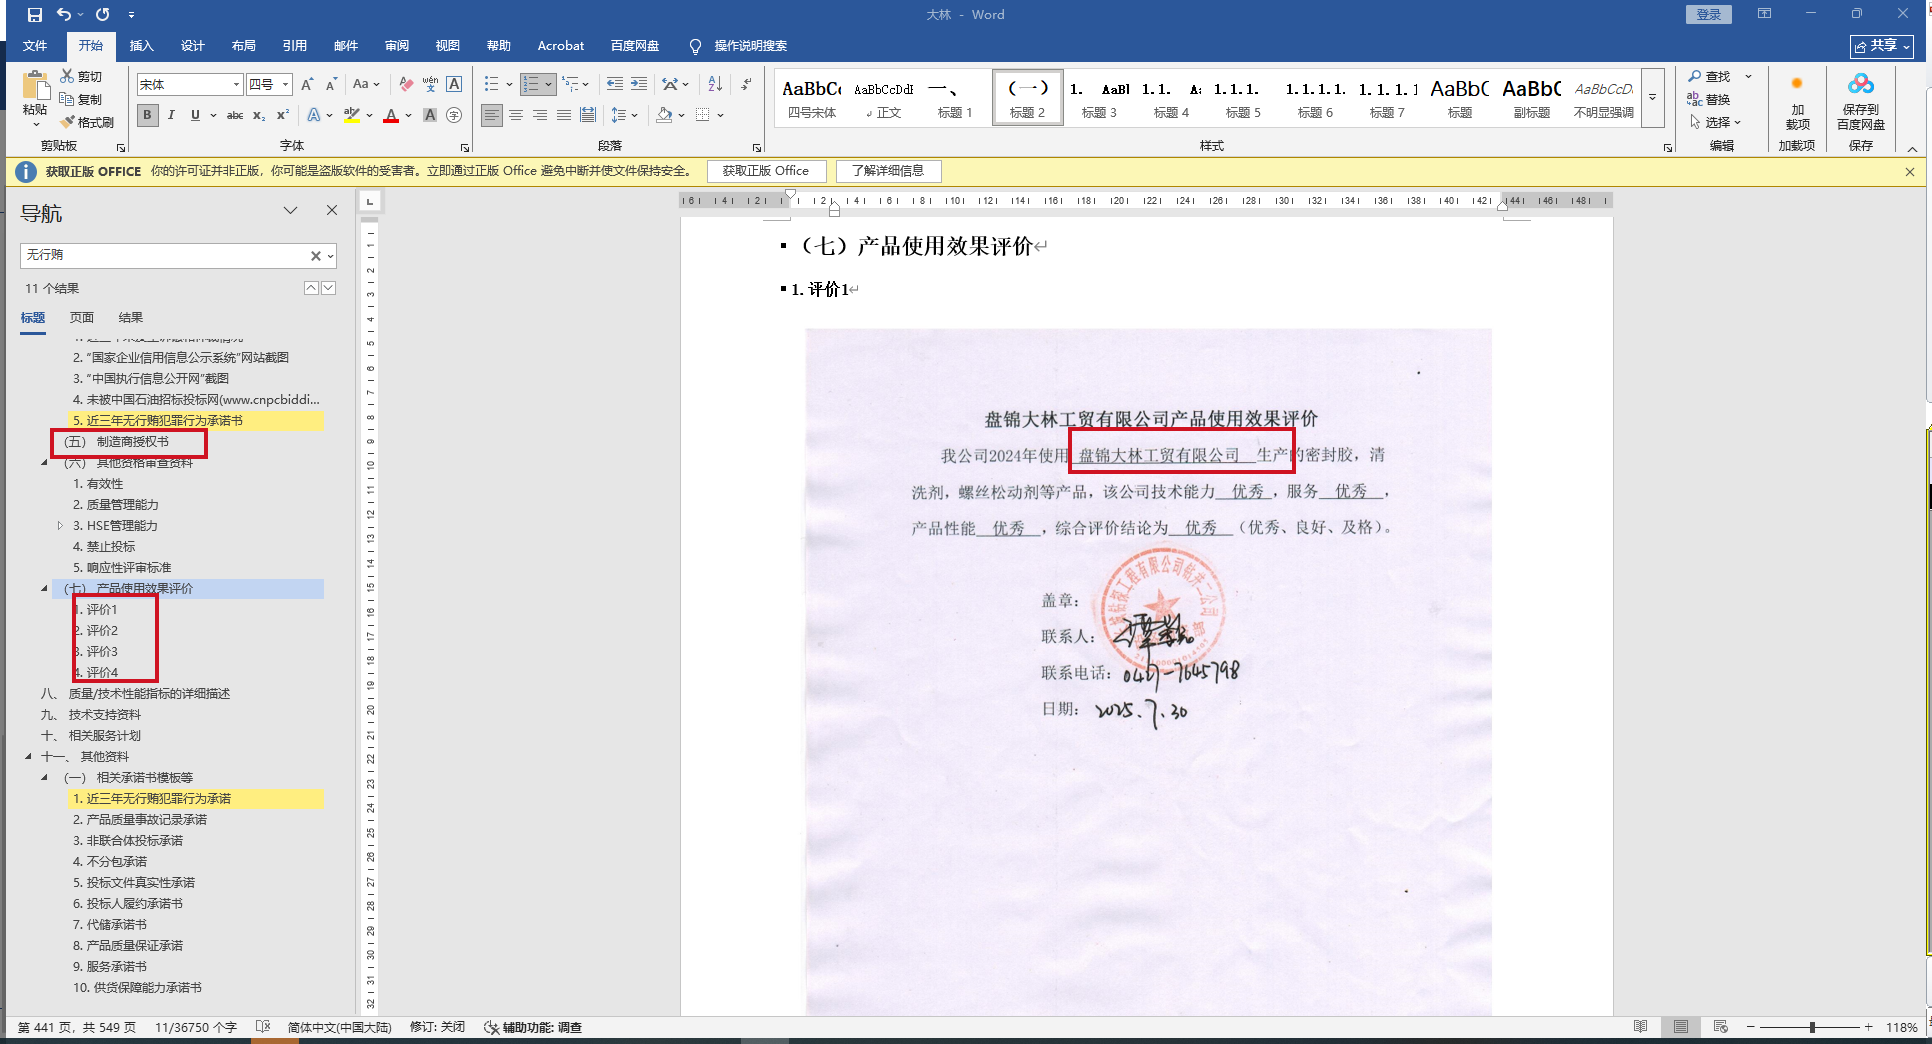The image size is (1932, 1044).
Task: Open the 页面 tab in navigation pane
Action: pyautogui.click(x=82, y=317)
